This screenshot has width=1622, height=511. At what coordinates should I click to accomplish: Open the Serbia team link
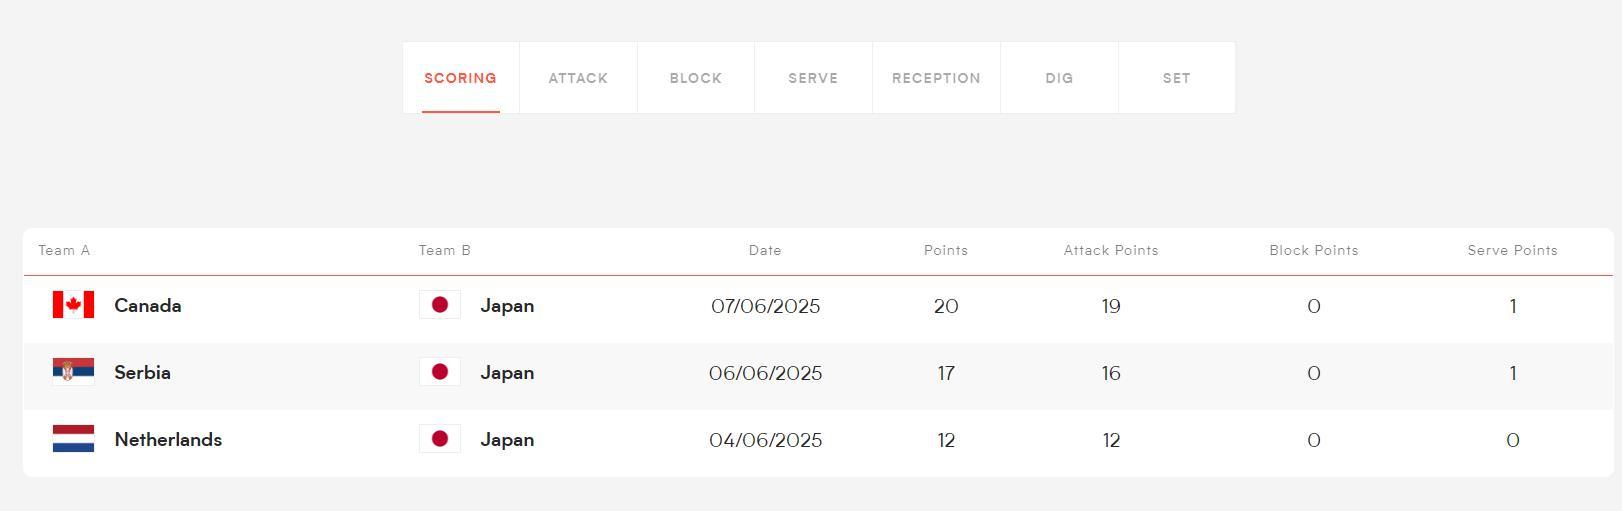point(143,373)
